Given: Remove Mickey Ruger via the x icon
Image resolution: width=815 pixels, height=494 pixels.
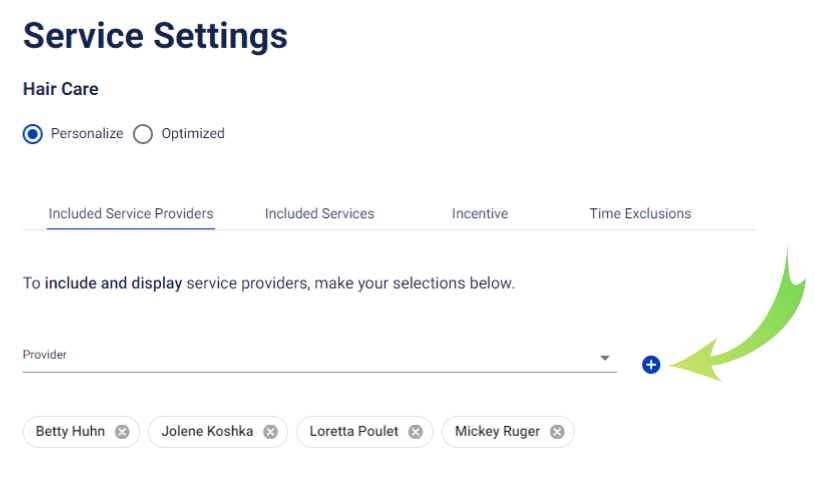Looking at the screenshot, I should (x=557, y=432).
